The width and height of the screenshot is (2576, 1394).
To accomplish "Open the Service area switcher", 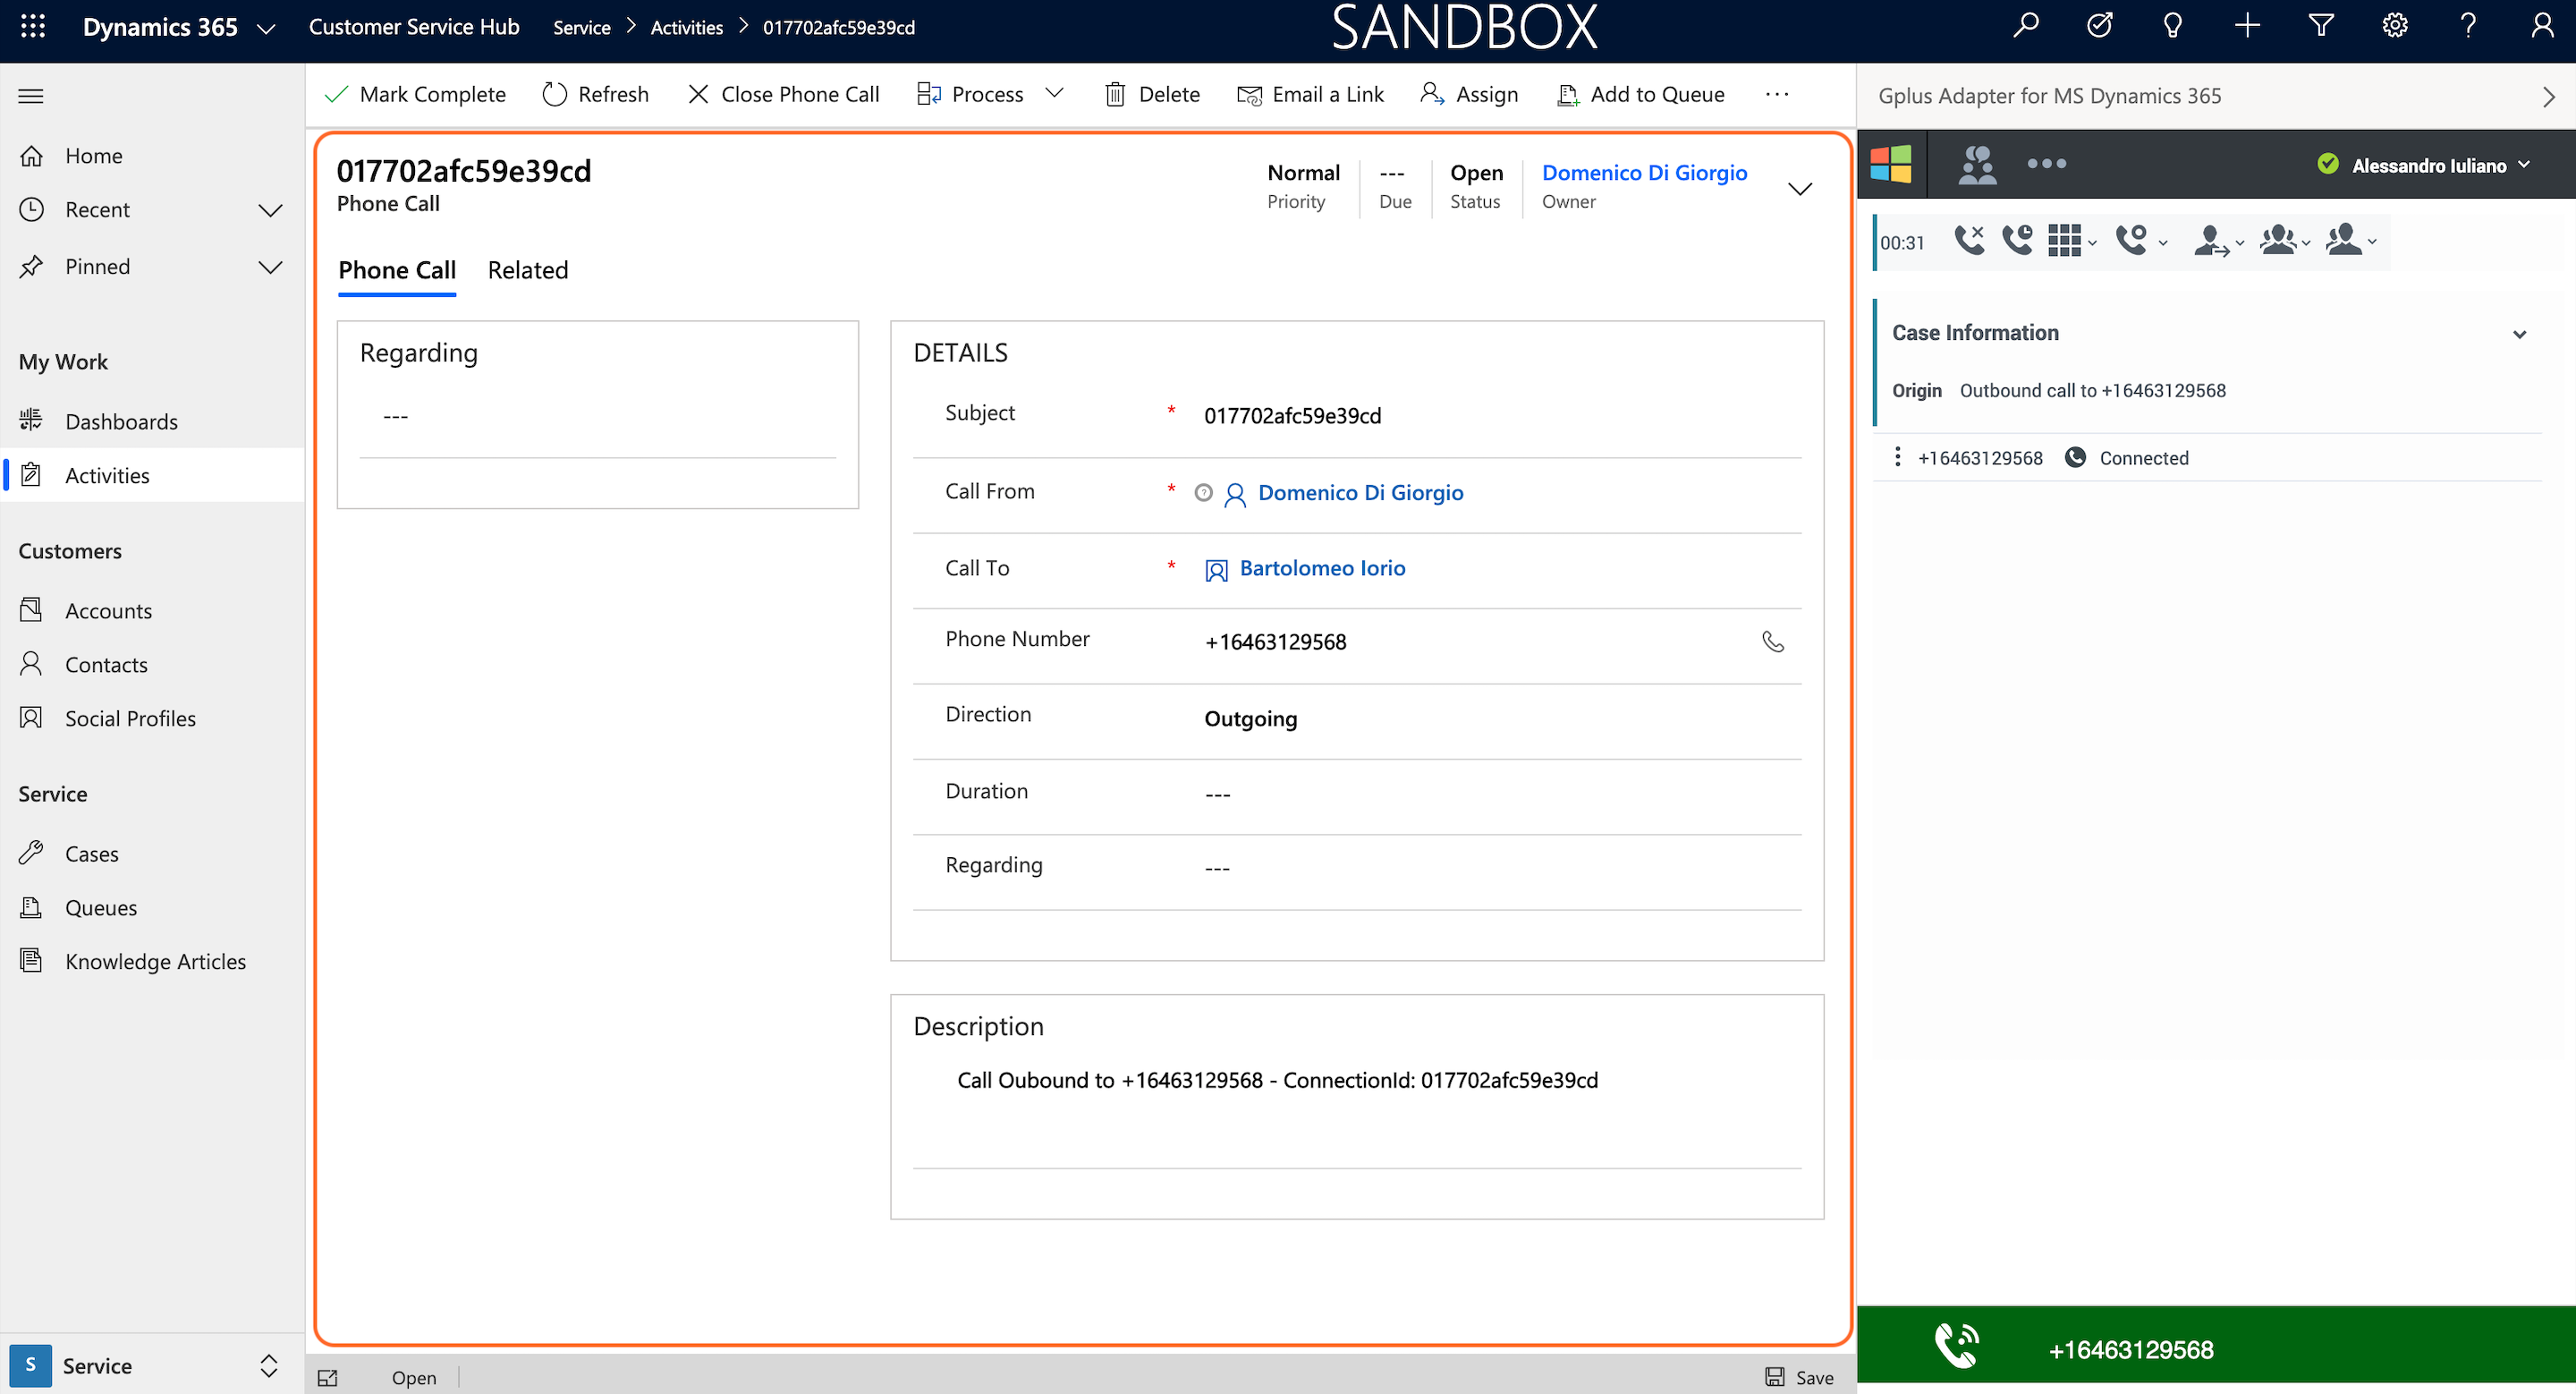I will pos(152,1365).
